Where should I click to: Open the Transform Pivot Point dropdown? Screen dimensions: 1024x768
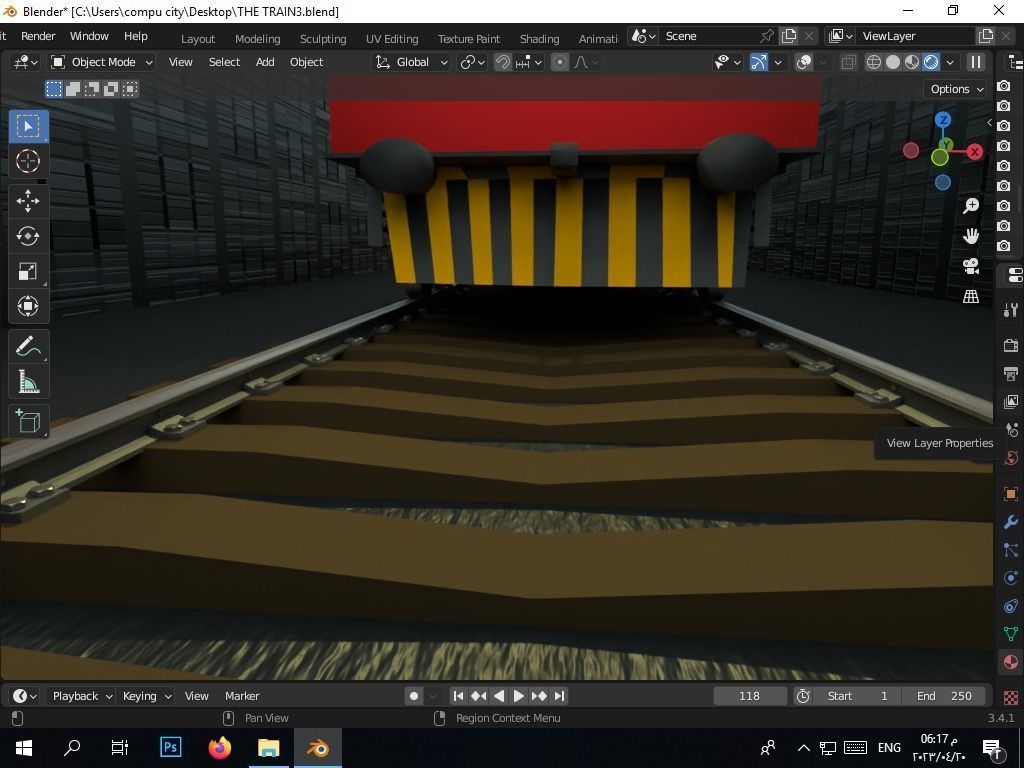click(473, 62)
